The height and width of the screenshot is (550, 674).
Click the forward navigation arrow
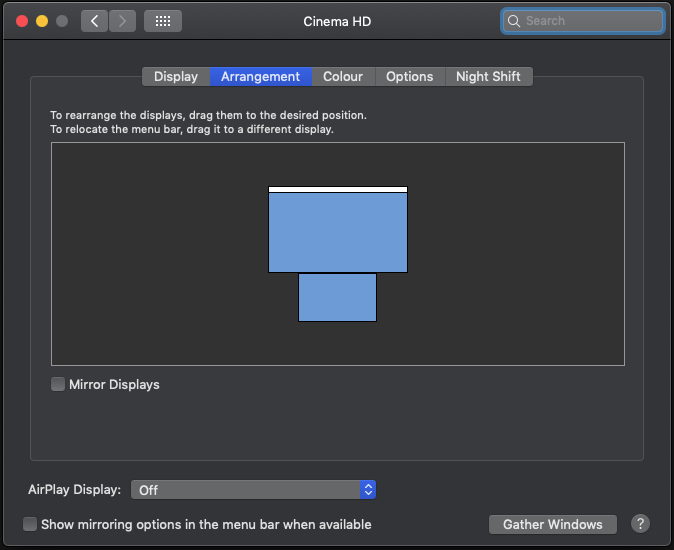click(x=122, y=21)
